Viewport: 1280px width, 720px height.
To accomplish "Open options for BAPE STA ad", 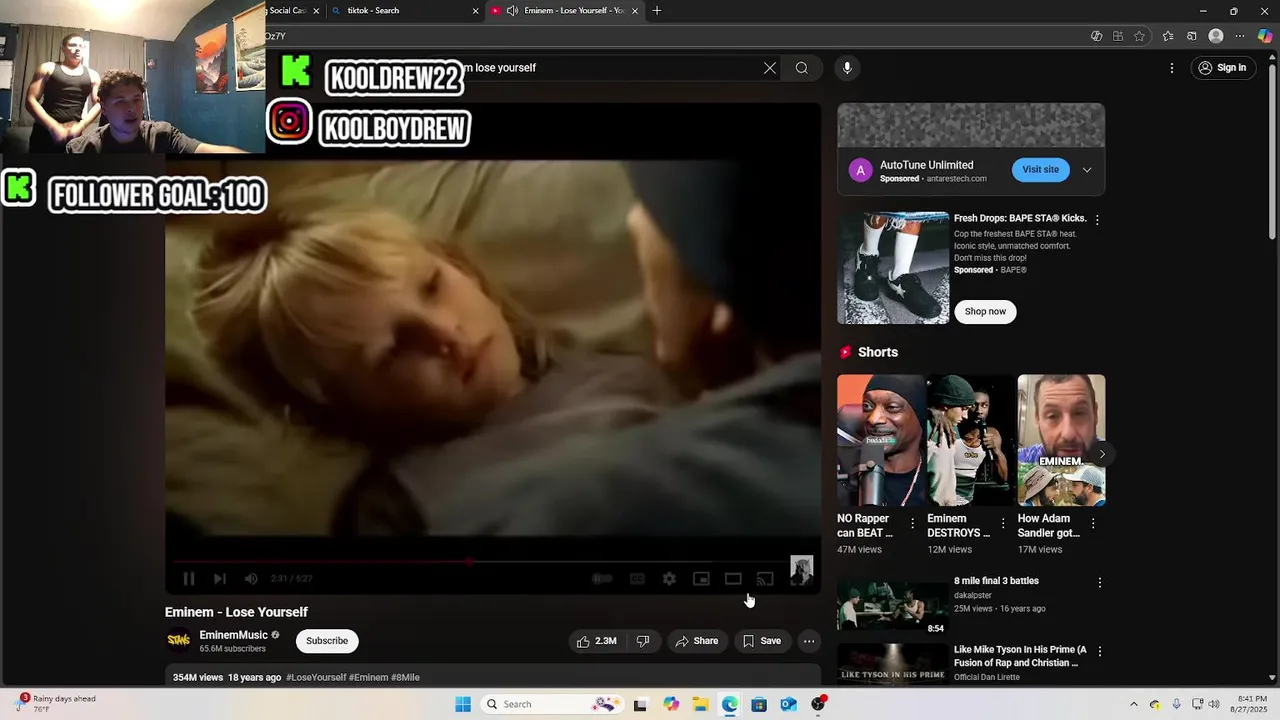I will pos(1097,220).
